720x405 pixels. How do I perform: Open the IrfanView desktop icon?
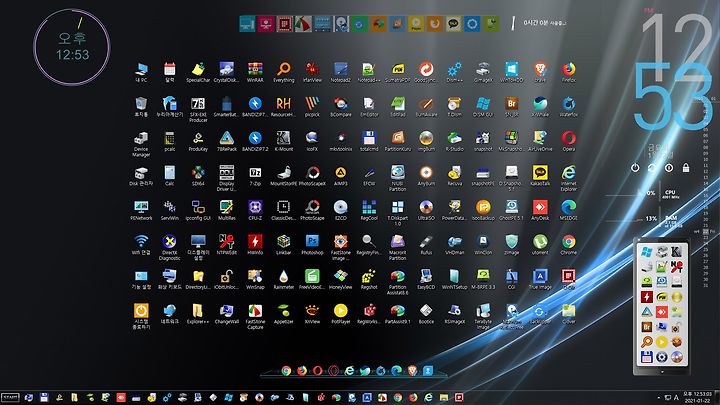(x=312, y=70)
